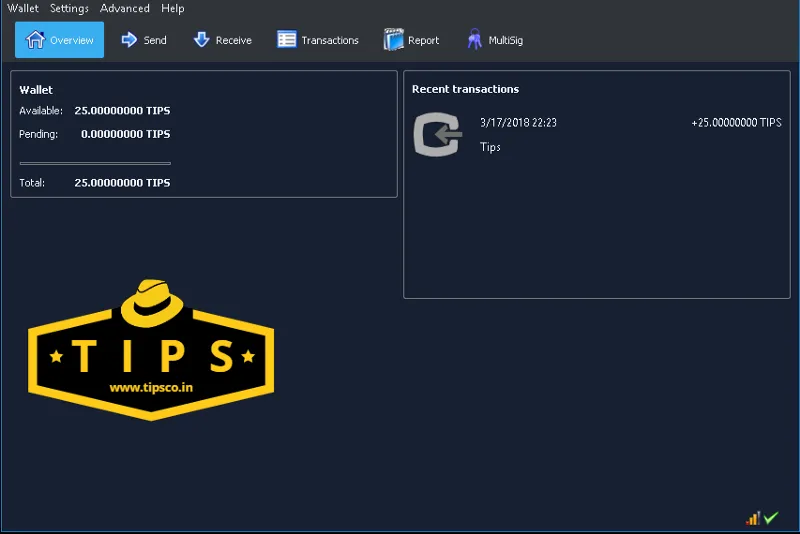Image resolution: width=800 pixels, height=534 pixels.
Task: Open the MultiSig tab
Action: pos(495,40)
